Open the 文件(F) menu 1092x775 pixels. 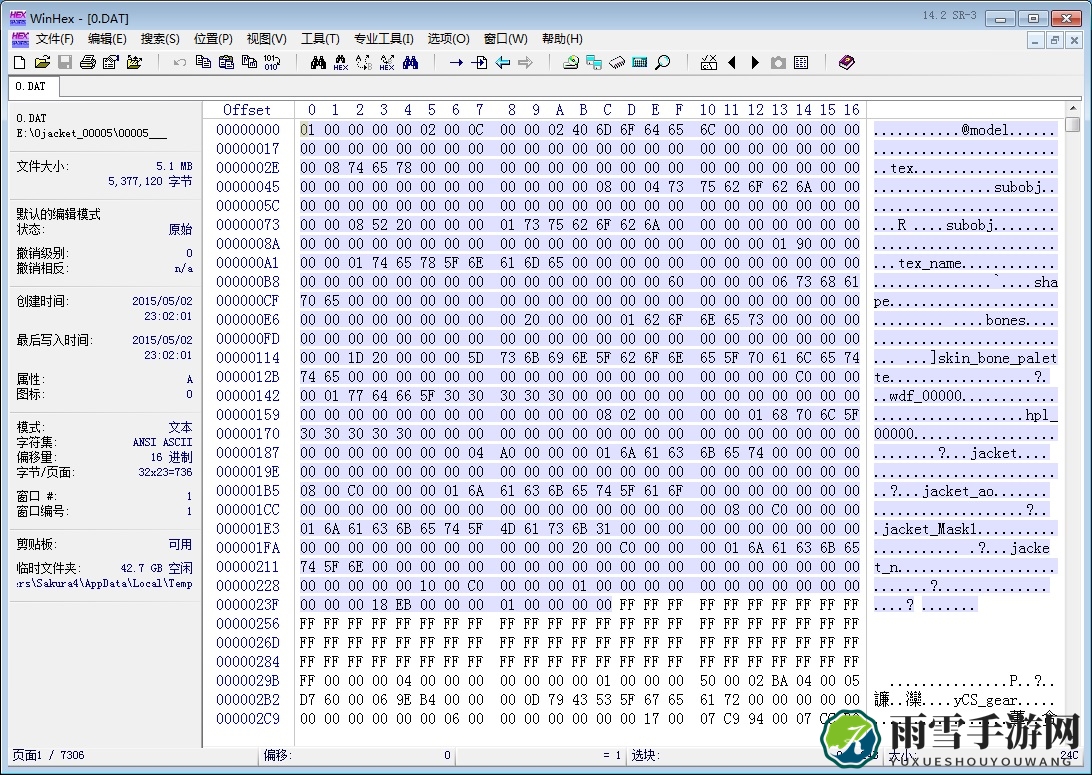[x=55, y=39]
